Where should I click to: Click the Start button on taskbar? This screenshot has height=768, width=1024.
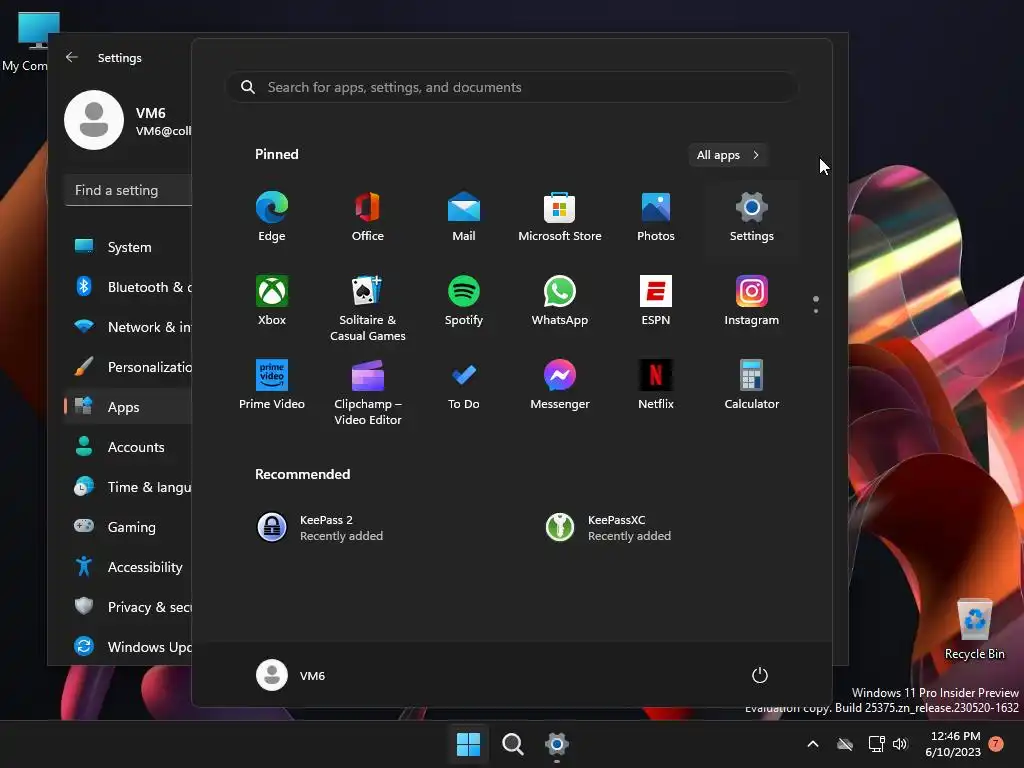tap(468, 744)
